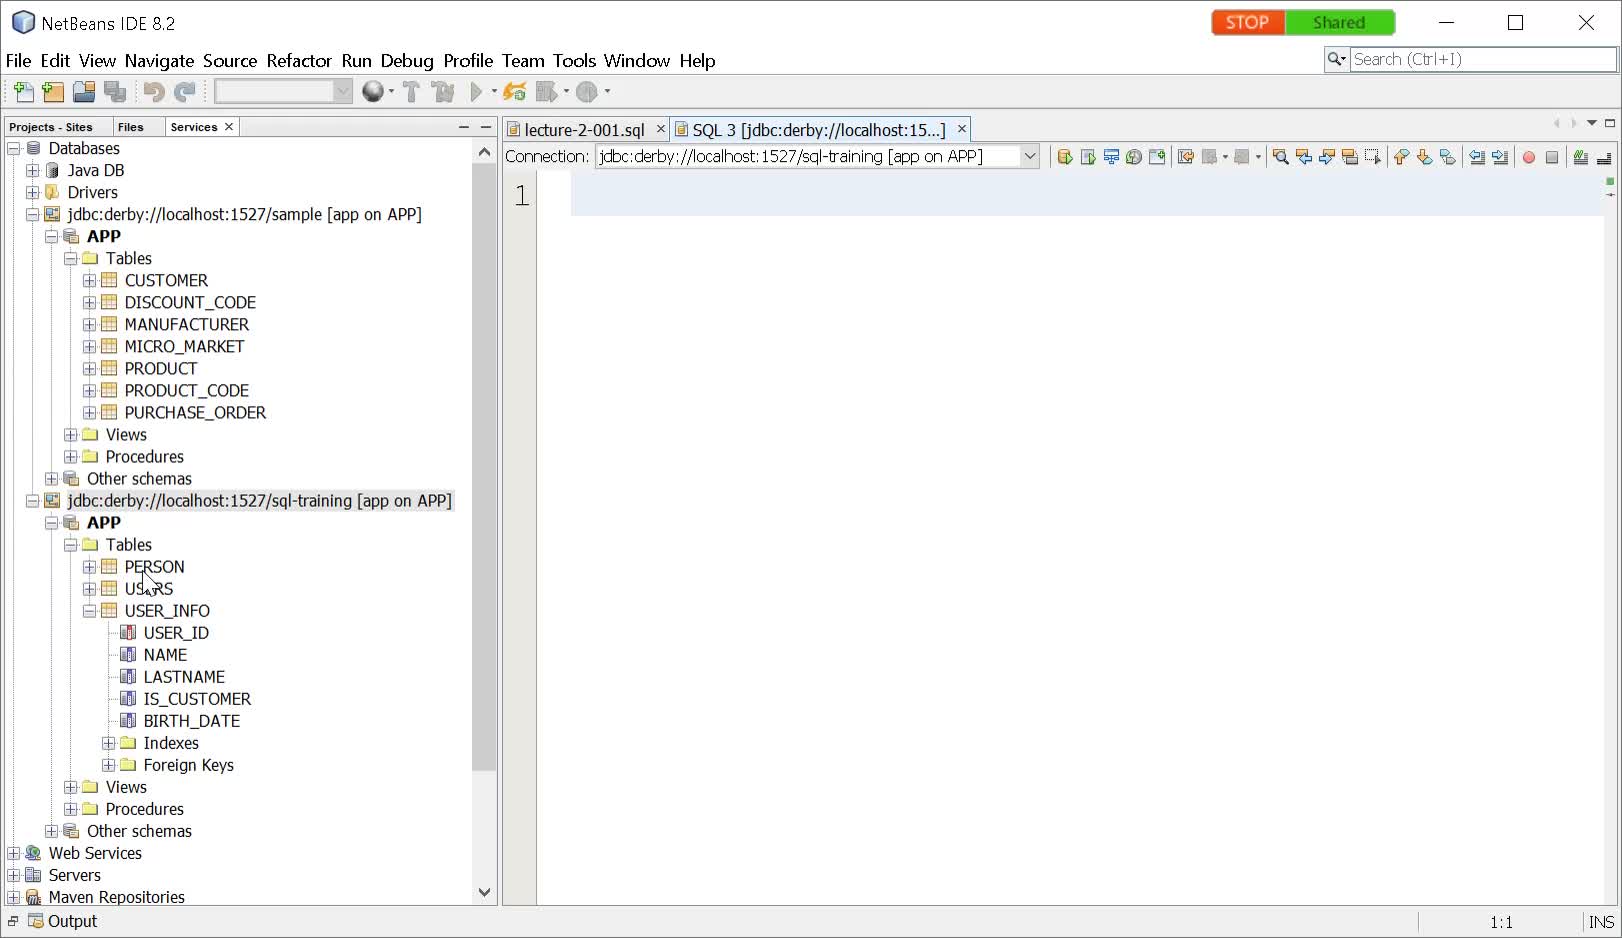Click the Last Edit navigation icon
The width and height of the screenshot is (1622, 938).
pos(1186,157)
